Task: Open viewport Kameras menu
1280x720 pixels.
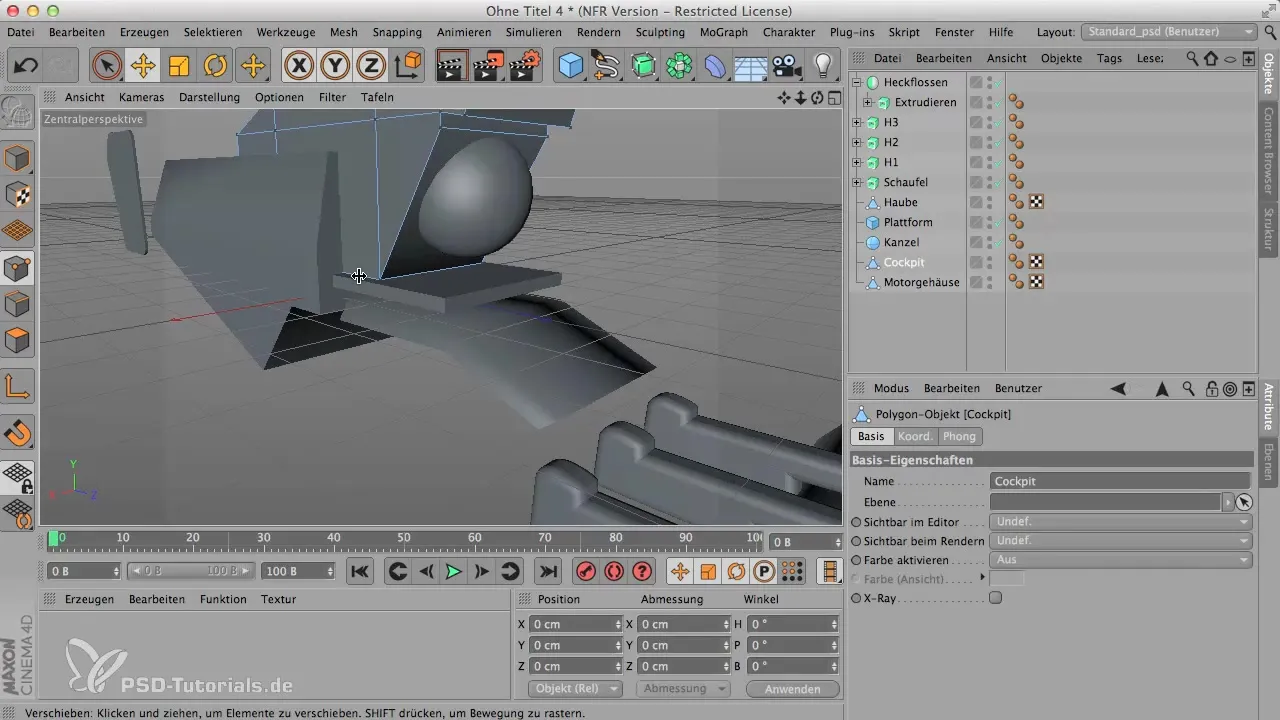Action: (141, 97)
